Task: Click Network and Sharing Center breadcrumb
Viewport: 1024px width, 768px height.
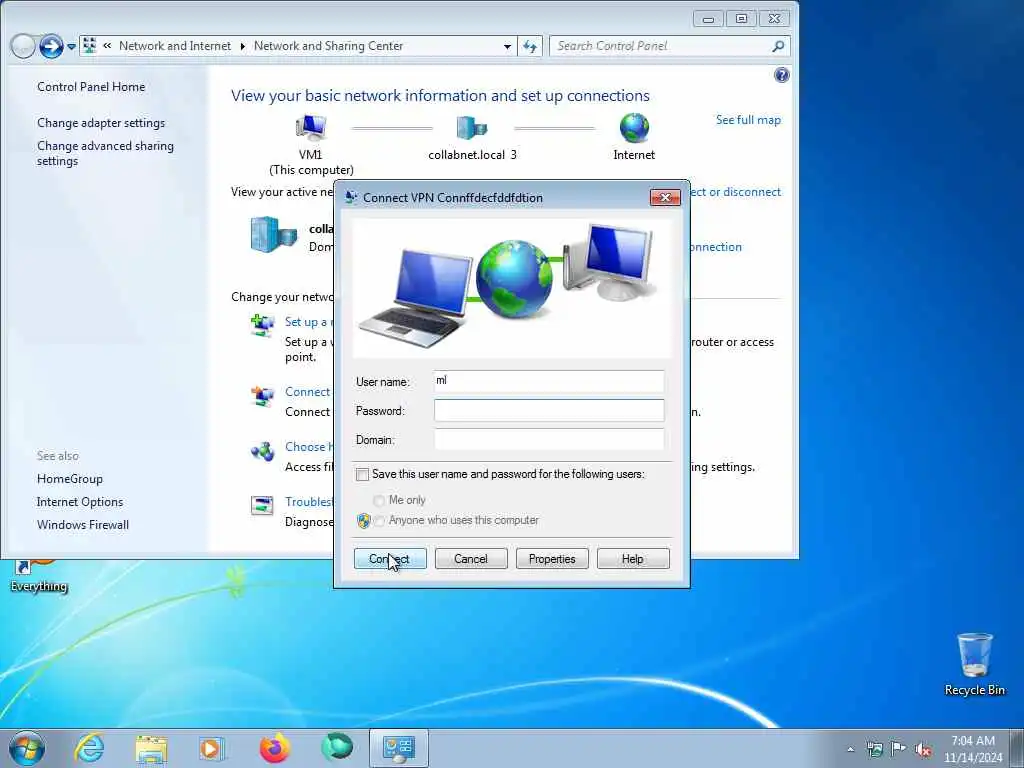Action: [328, 46]
